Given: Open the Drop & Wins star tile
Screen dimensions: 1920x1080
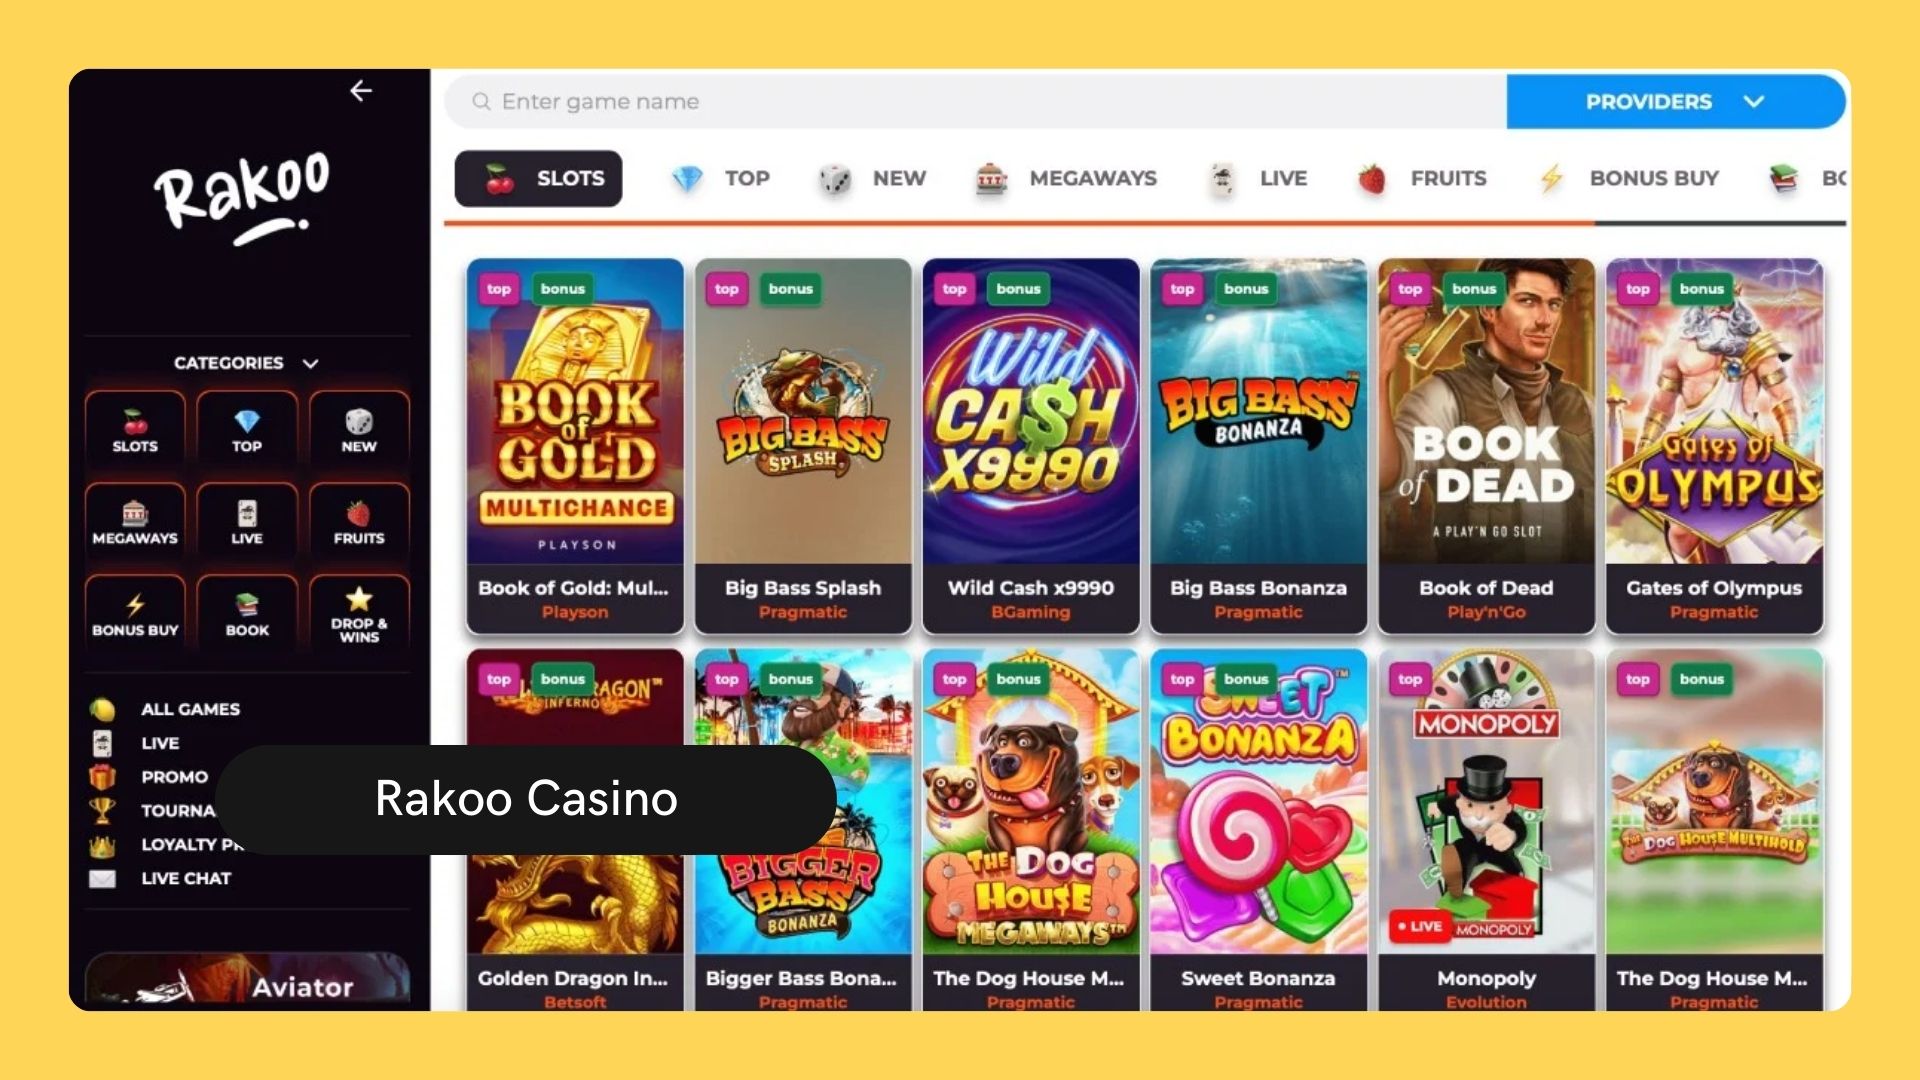Looking at the screenshot, I should pyautogui.click(x=359, y=612).
